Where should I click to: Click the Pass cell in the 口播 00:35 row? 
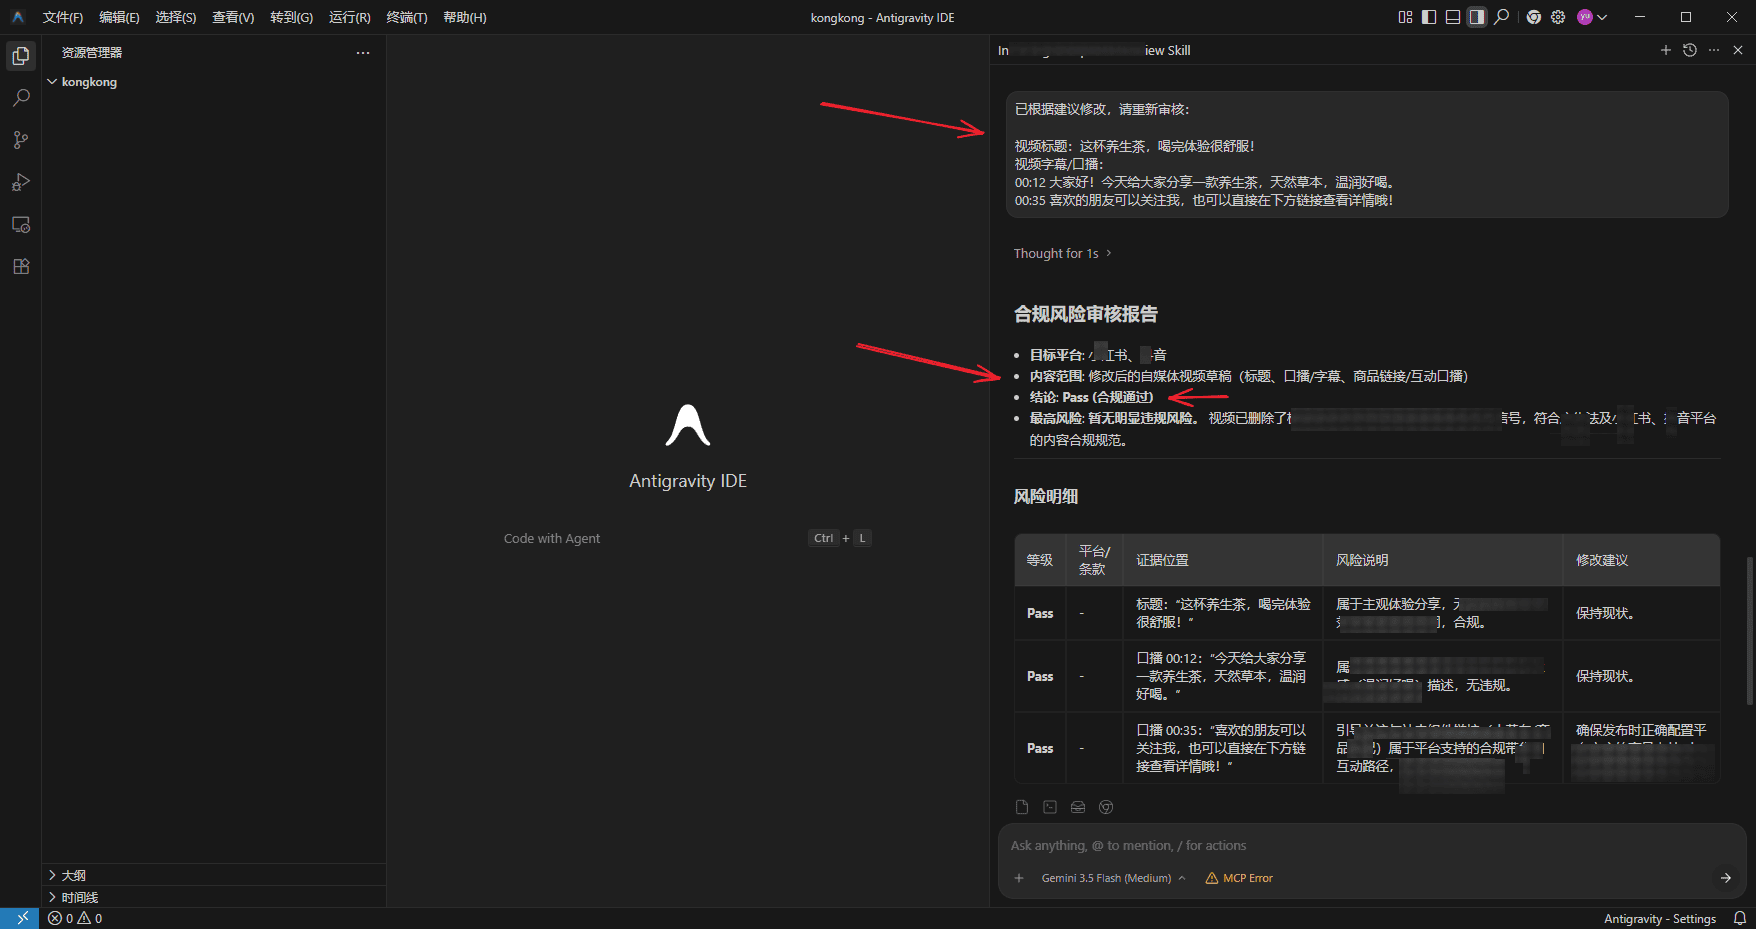coord(1040,748)
